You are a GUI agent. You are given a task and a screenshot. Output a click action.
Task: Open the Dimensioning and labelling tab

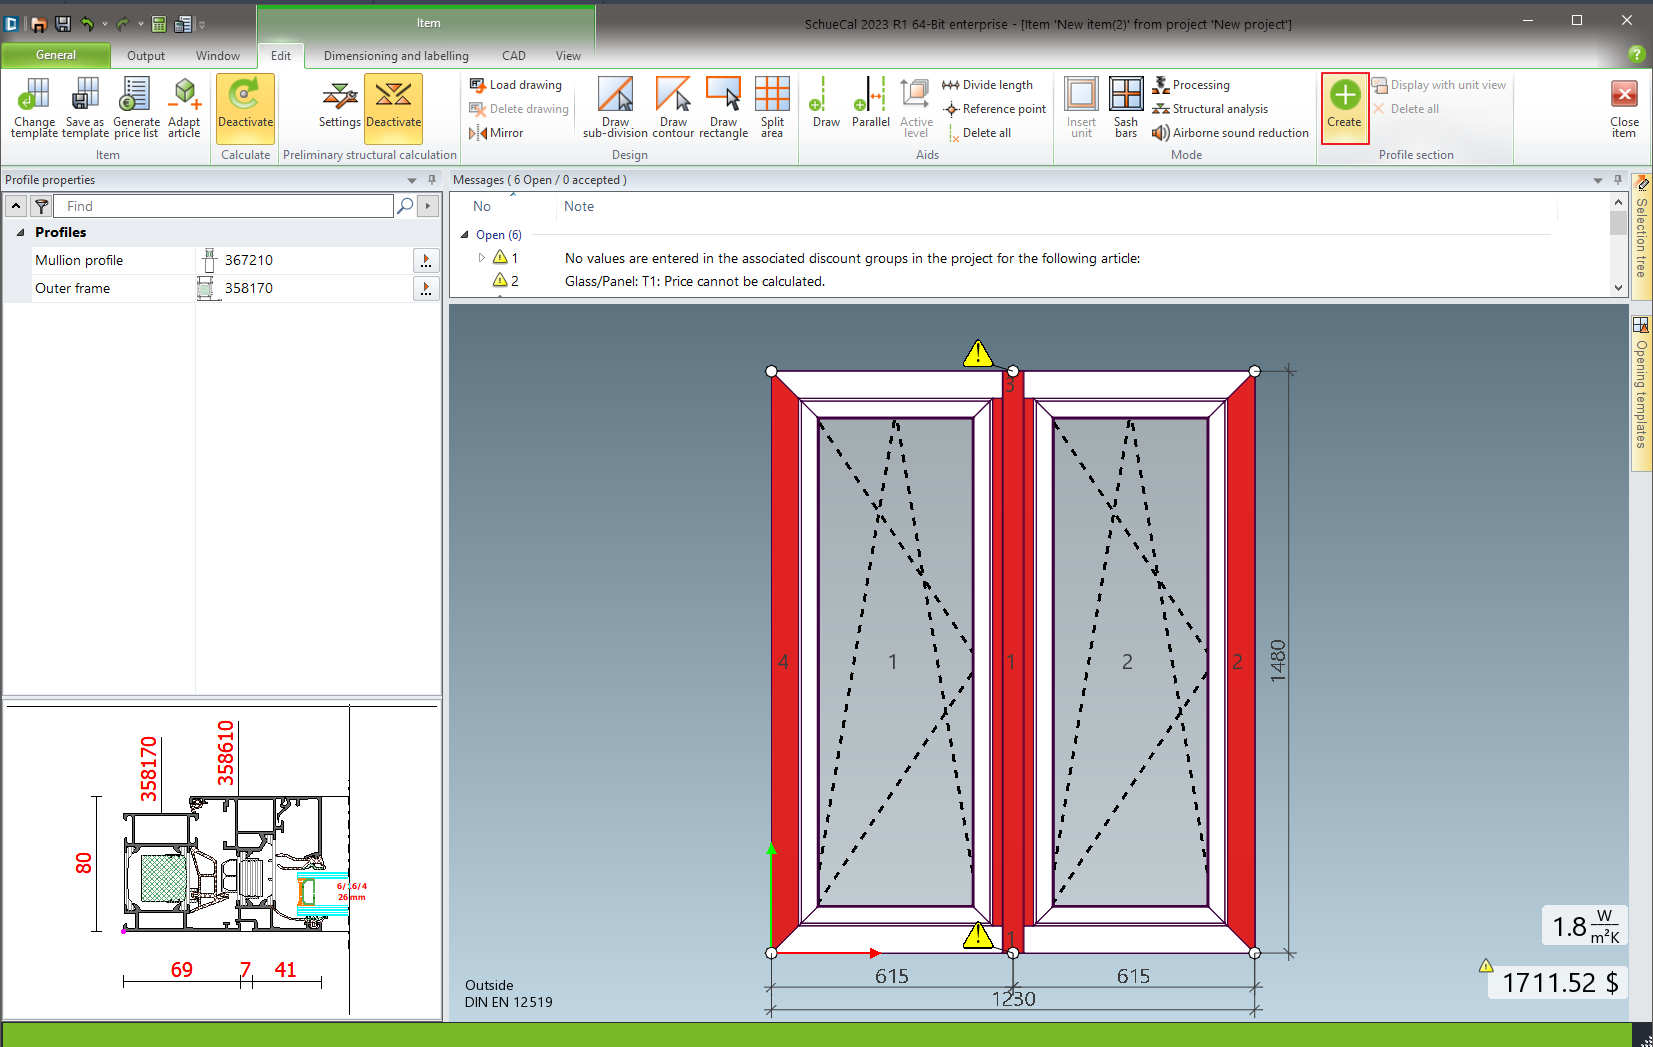(x=396, y=56)
